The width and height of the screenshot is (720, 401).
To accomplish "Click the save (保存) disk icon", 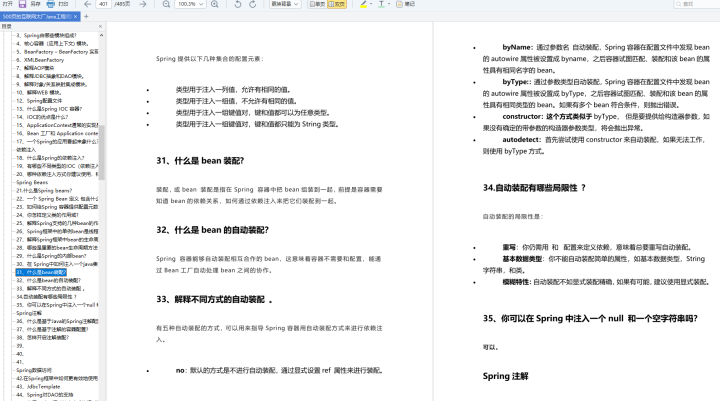I will point(22,4).
